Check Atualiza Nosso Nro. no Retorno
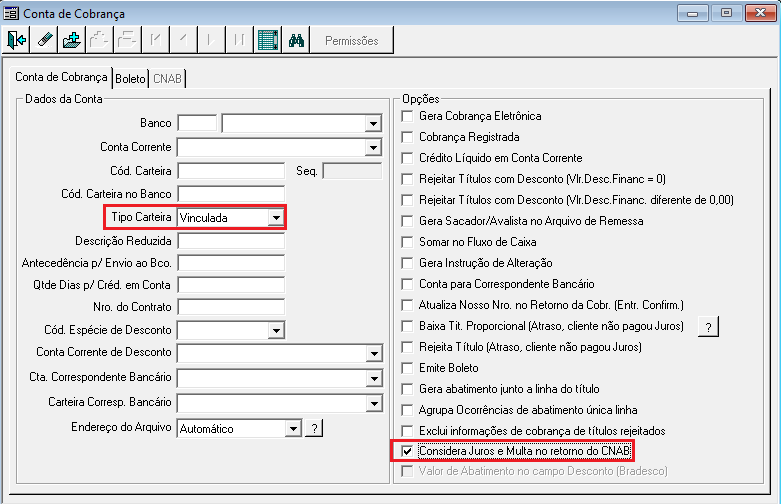781x504 pixels. (x=407, y=305)
